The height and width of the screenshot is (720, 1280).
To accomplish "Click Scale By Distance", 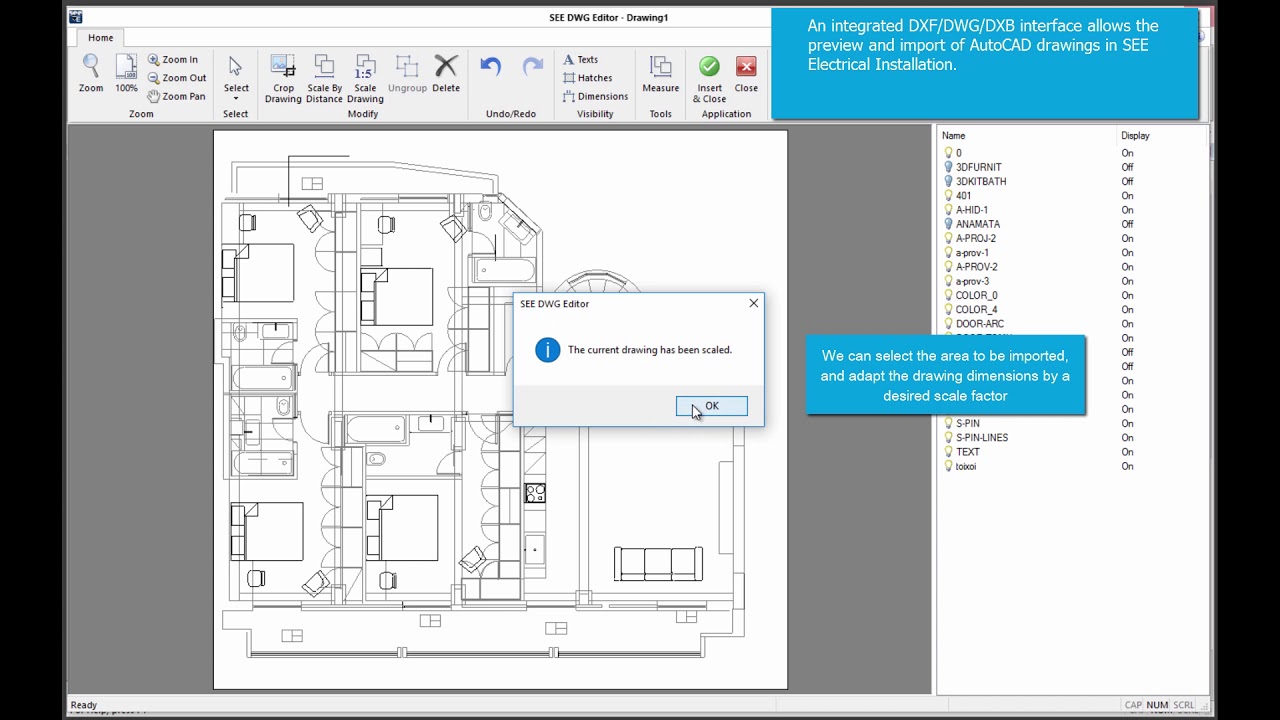I will pyautogui.click(x=324, y=79).
